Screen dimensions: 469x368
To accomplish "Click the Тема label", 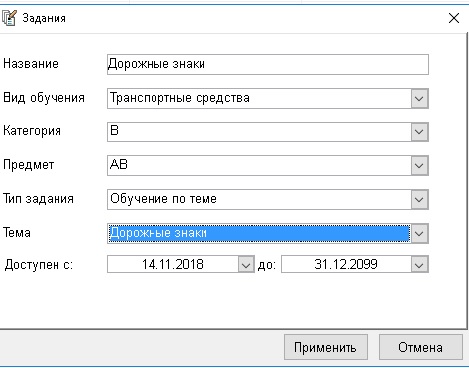I will [x=17, y=232].
